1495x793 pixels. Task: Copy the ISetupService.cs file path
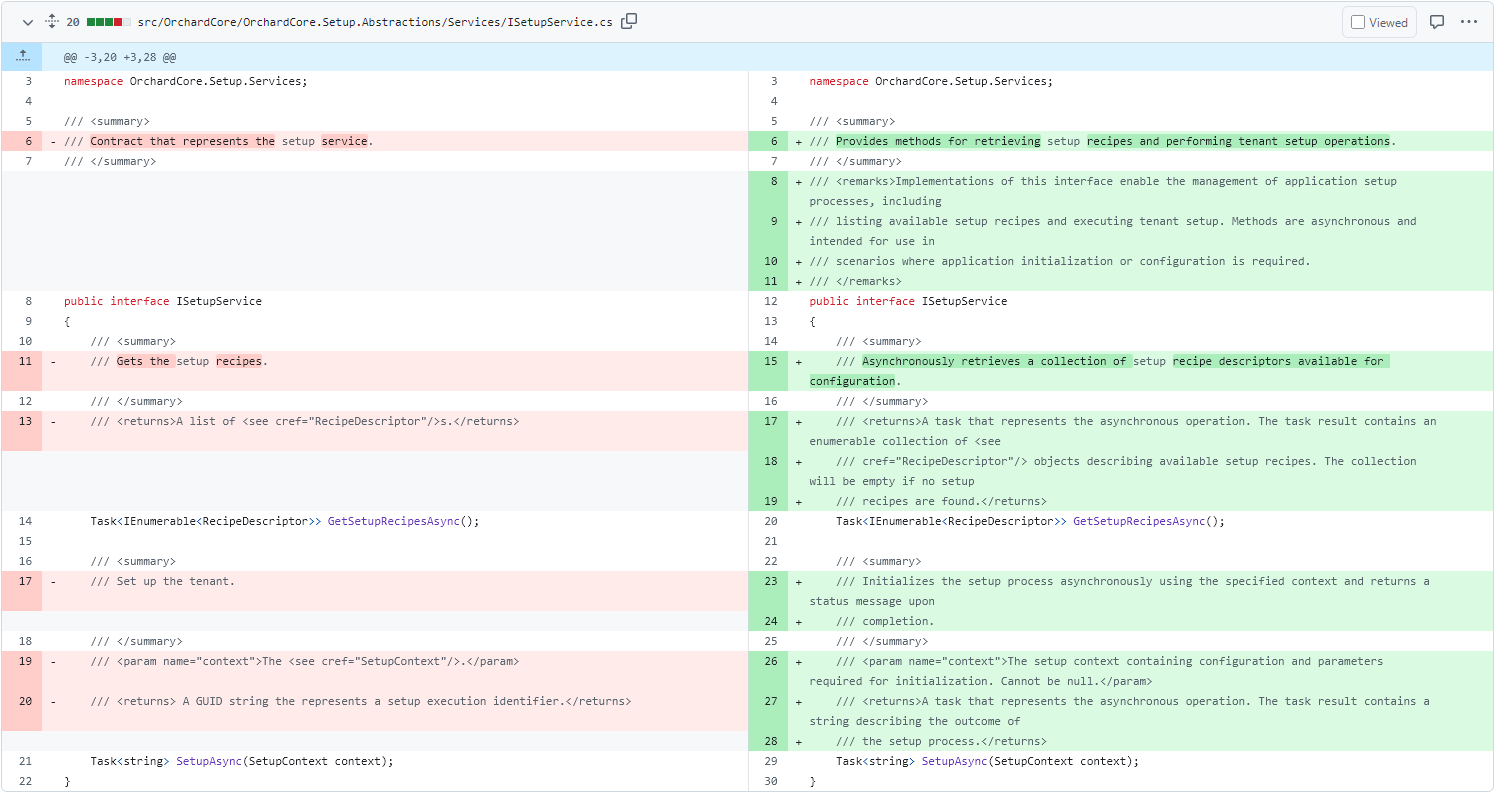tap(629, 21)
